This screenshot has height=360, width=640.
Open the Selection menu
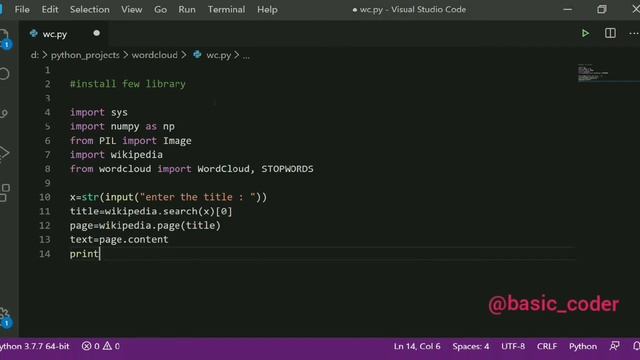89,9
